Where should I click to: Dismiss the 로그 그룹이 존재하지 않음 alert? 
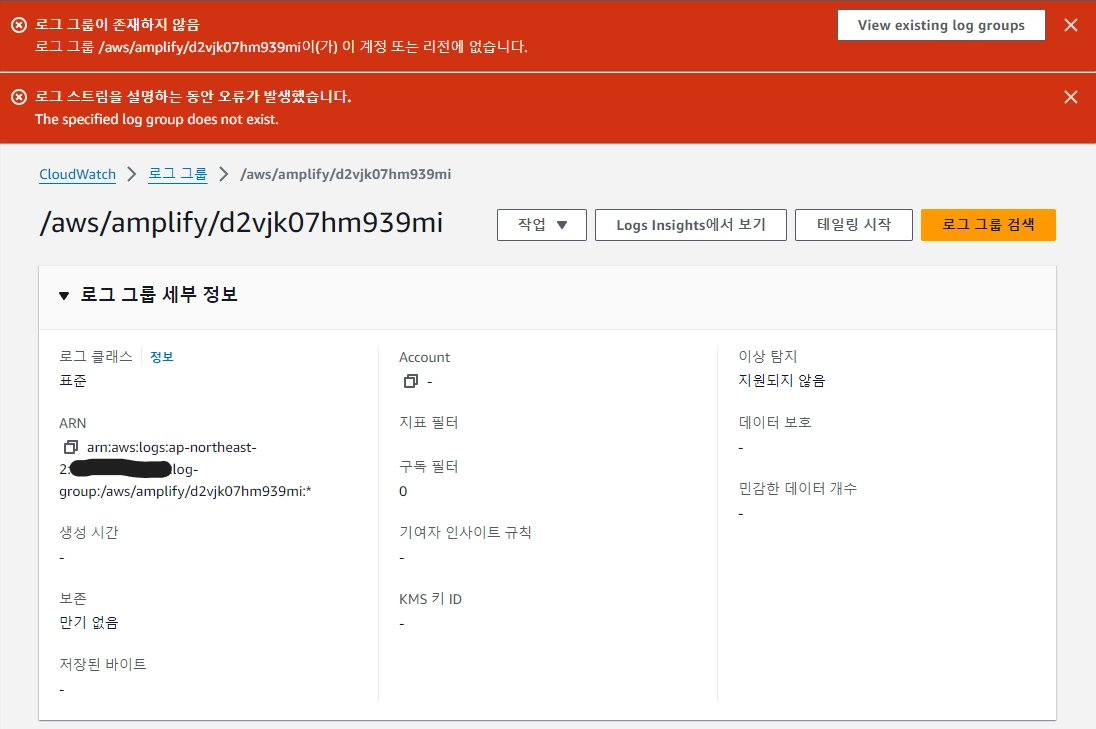1070,25
